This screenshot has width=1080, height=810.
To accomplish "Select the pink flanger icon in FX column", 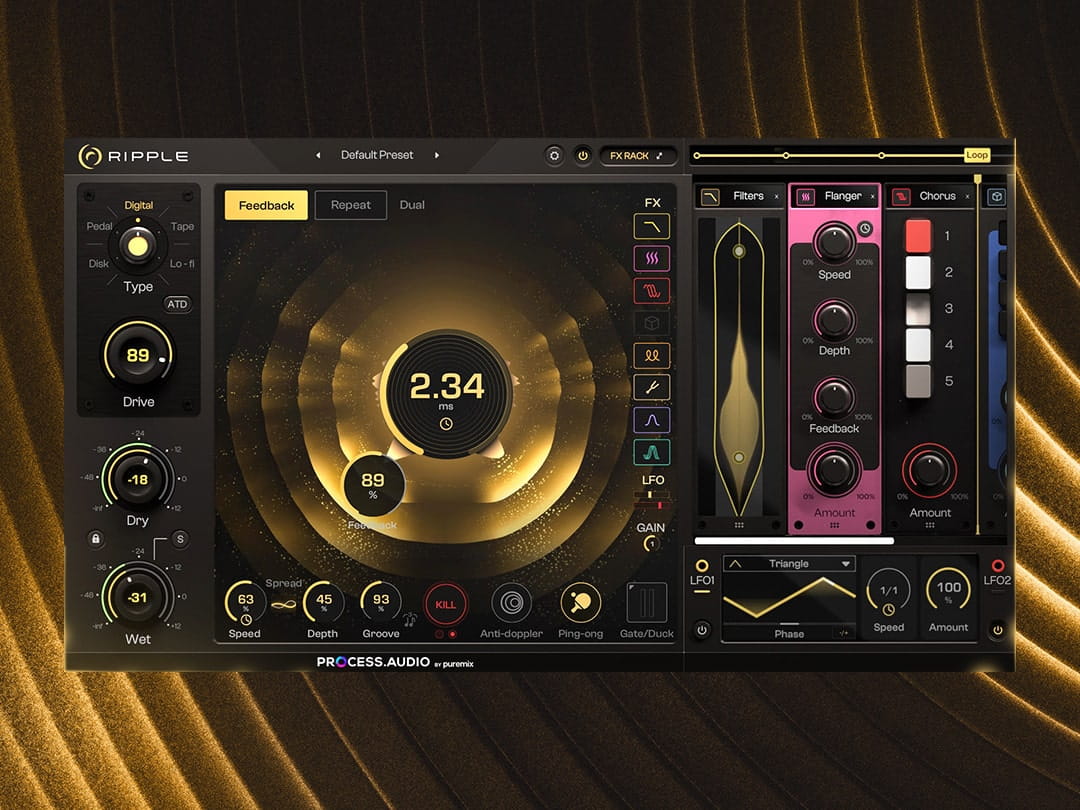I will pos(652,258).
